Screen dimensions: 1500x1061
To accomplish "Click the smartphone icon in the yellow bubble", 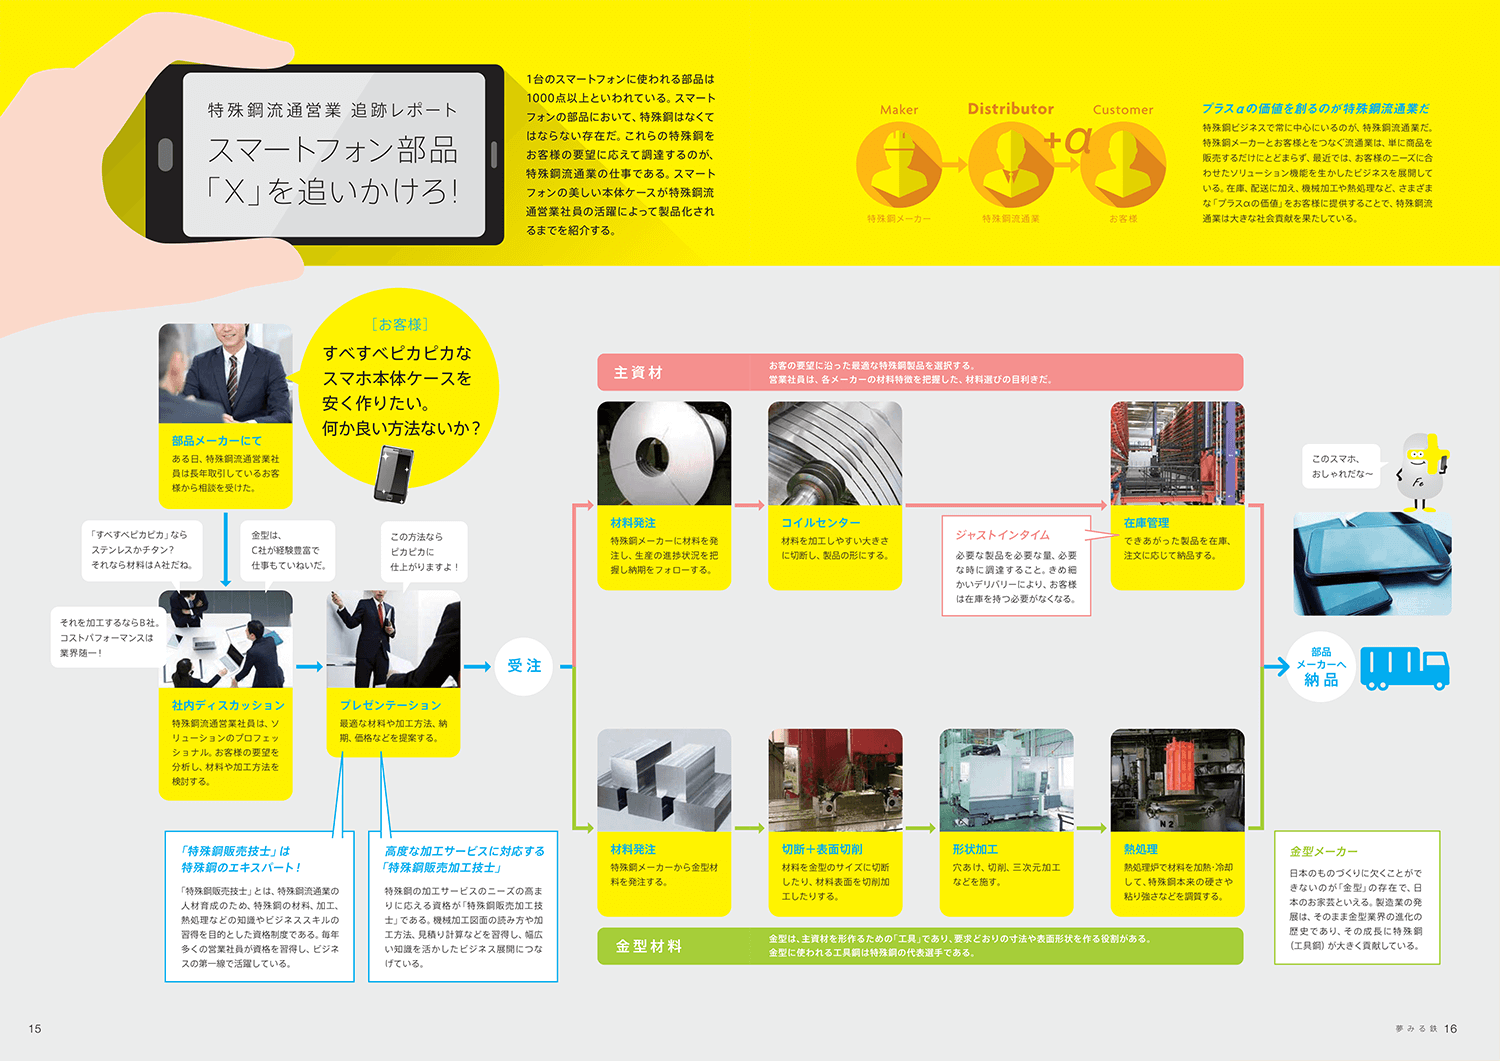I will click(393, 475).
